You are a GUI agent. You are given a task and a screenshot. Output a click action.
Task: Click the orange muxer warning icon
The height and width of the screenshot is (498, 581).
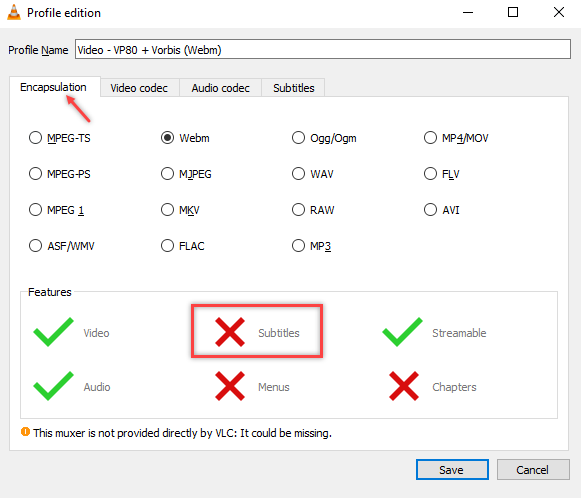coord(25,432)
